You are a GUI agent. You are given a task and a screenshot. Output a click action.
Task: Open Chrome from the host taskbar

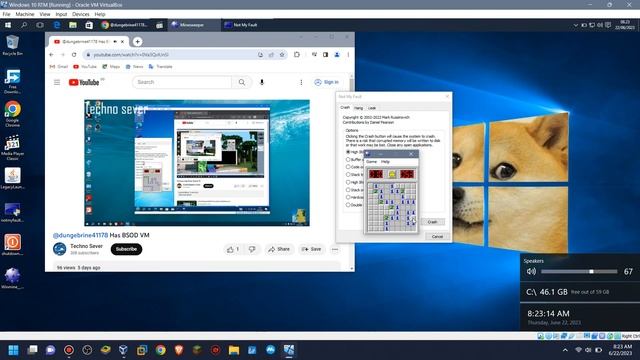pyautogui.click(x=160, y=350)
